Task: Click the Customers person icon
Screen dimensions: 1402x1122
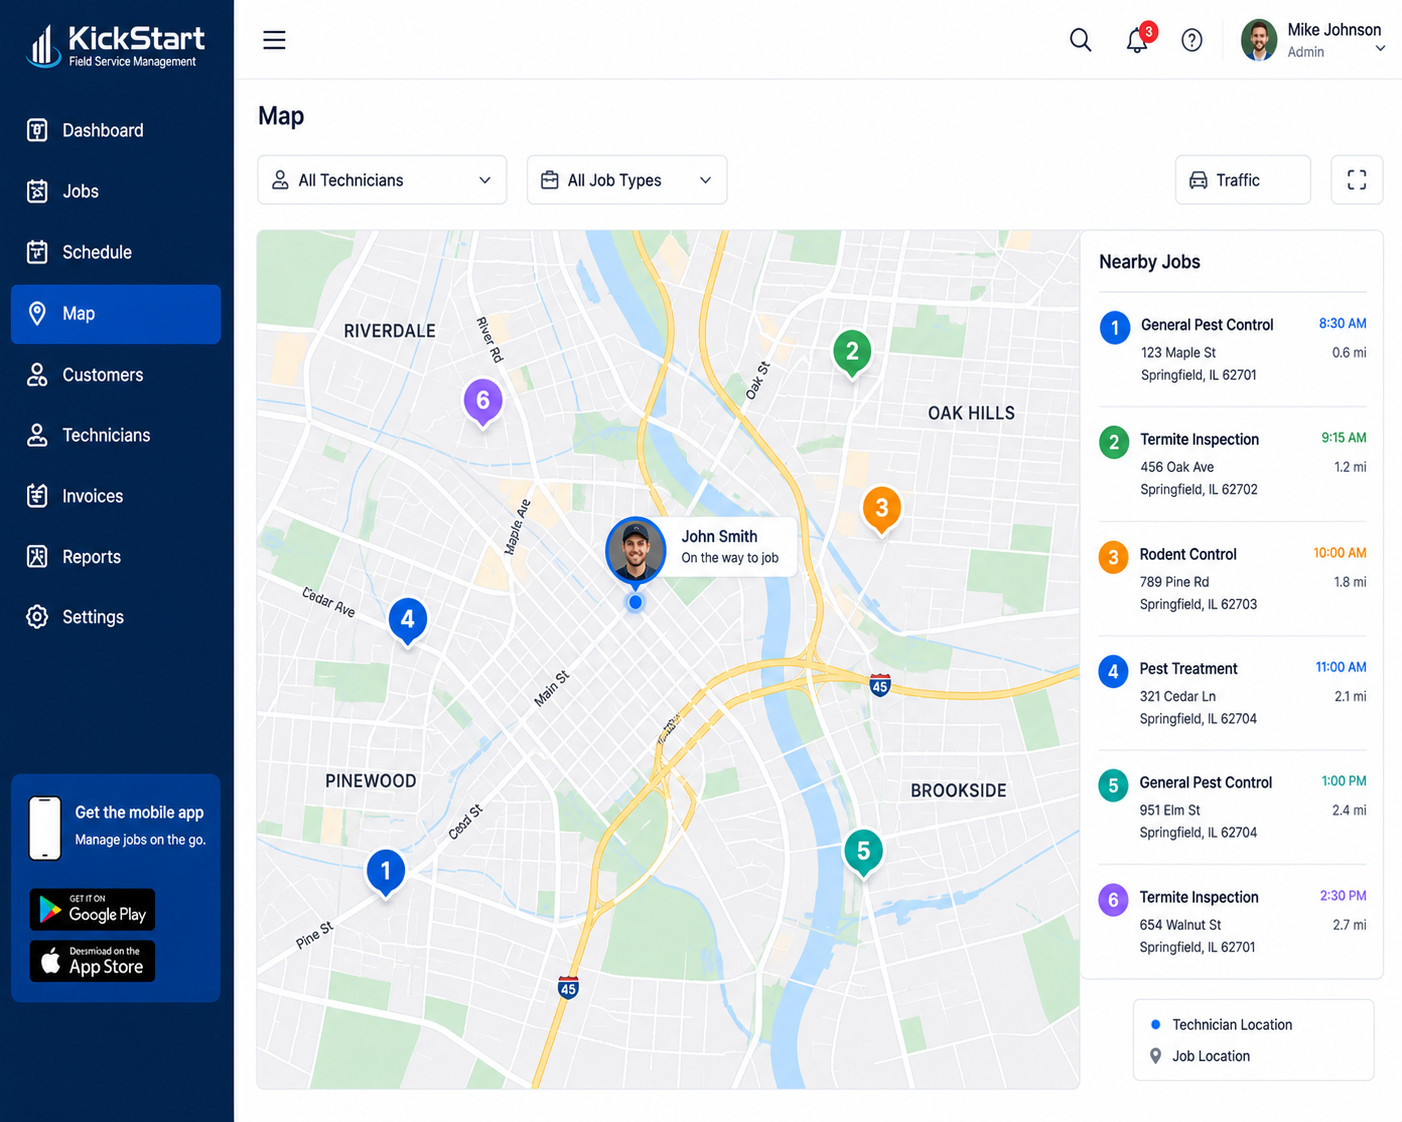Action: click(37, 375)
